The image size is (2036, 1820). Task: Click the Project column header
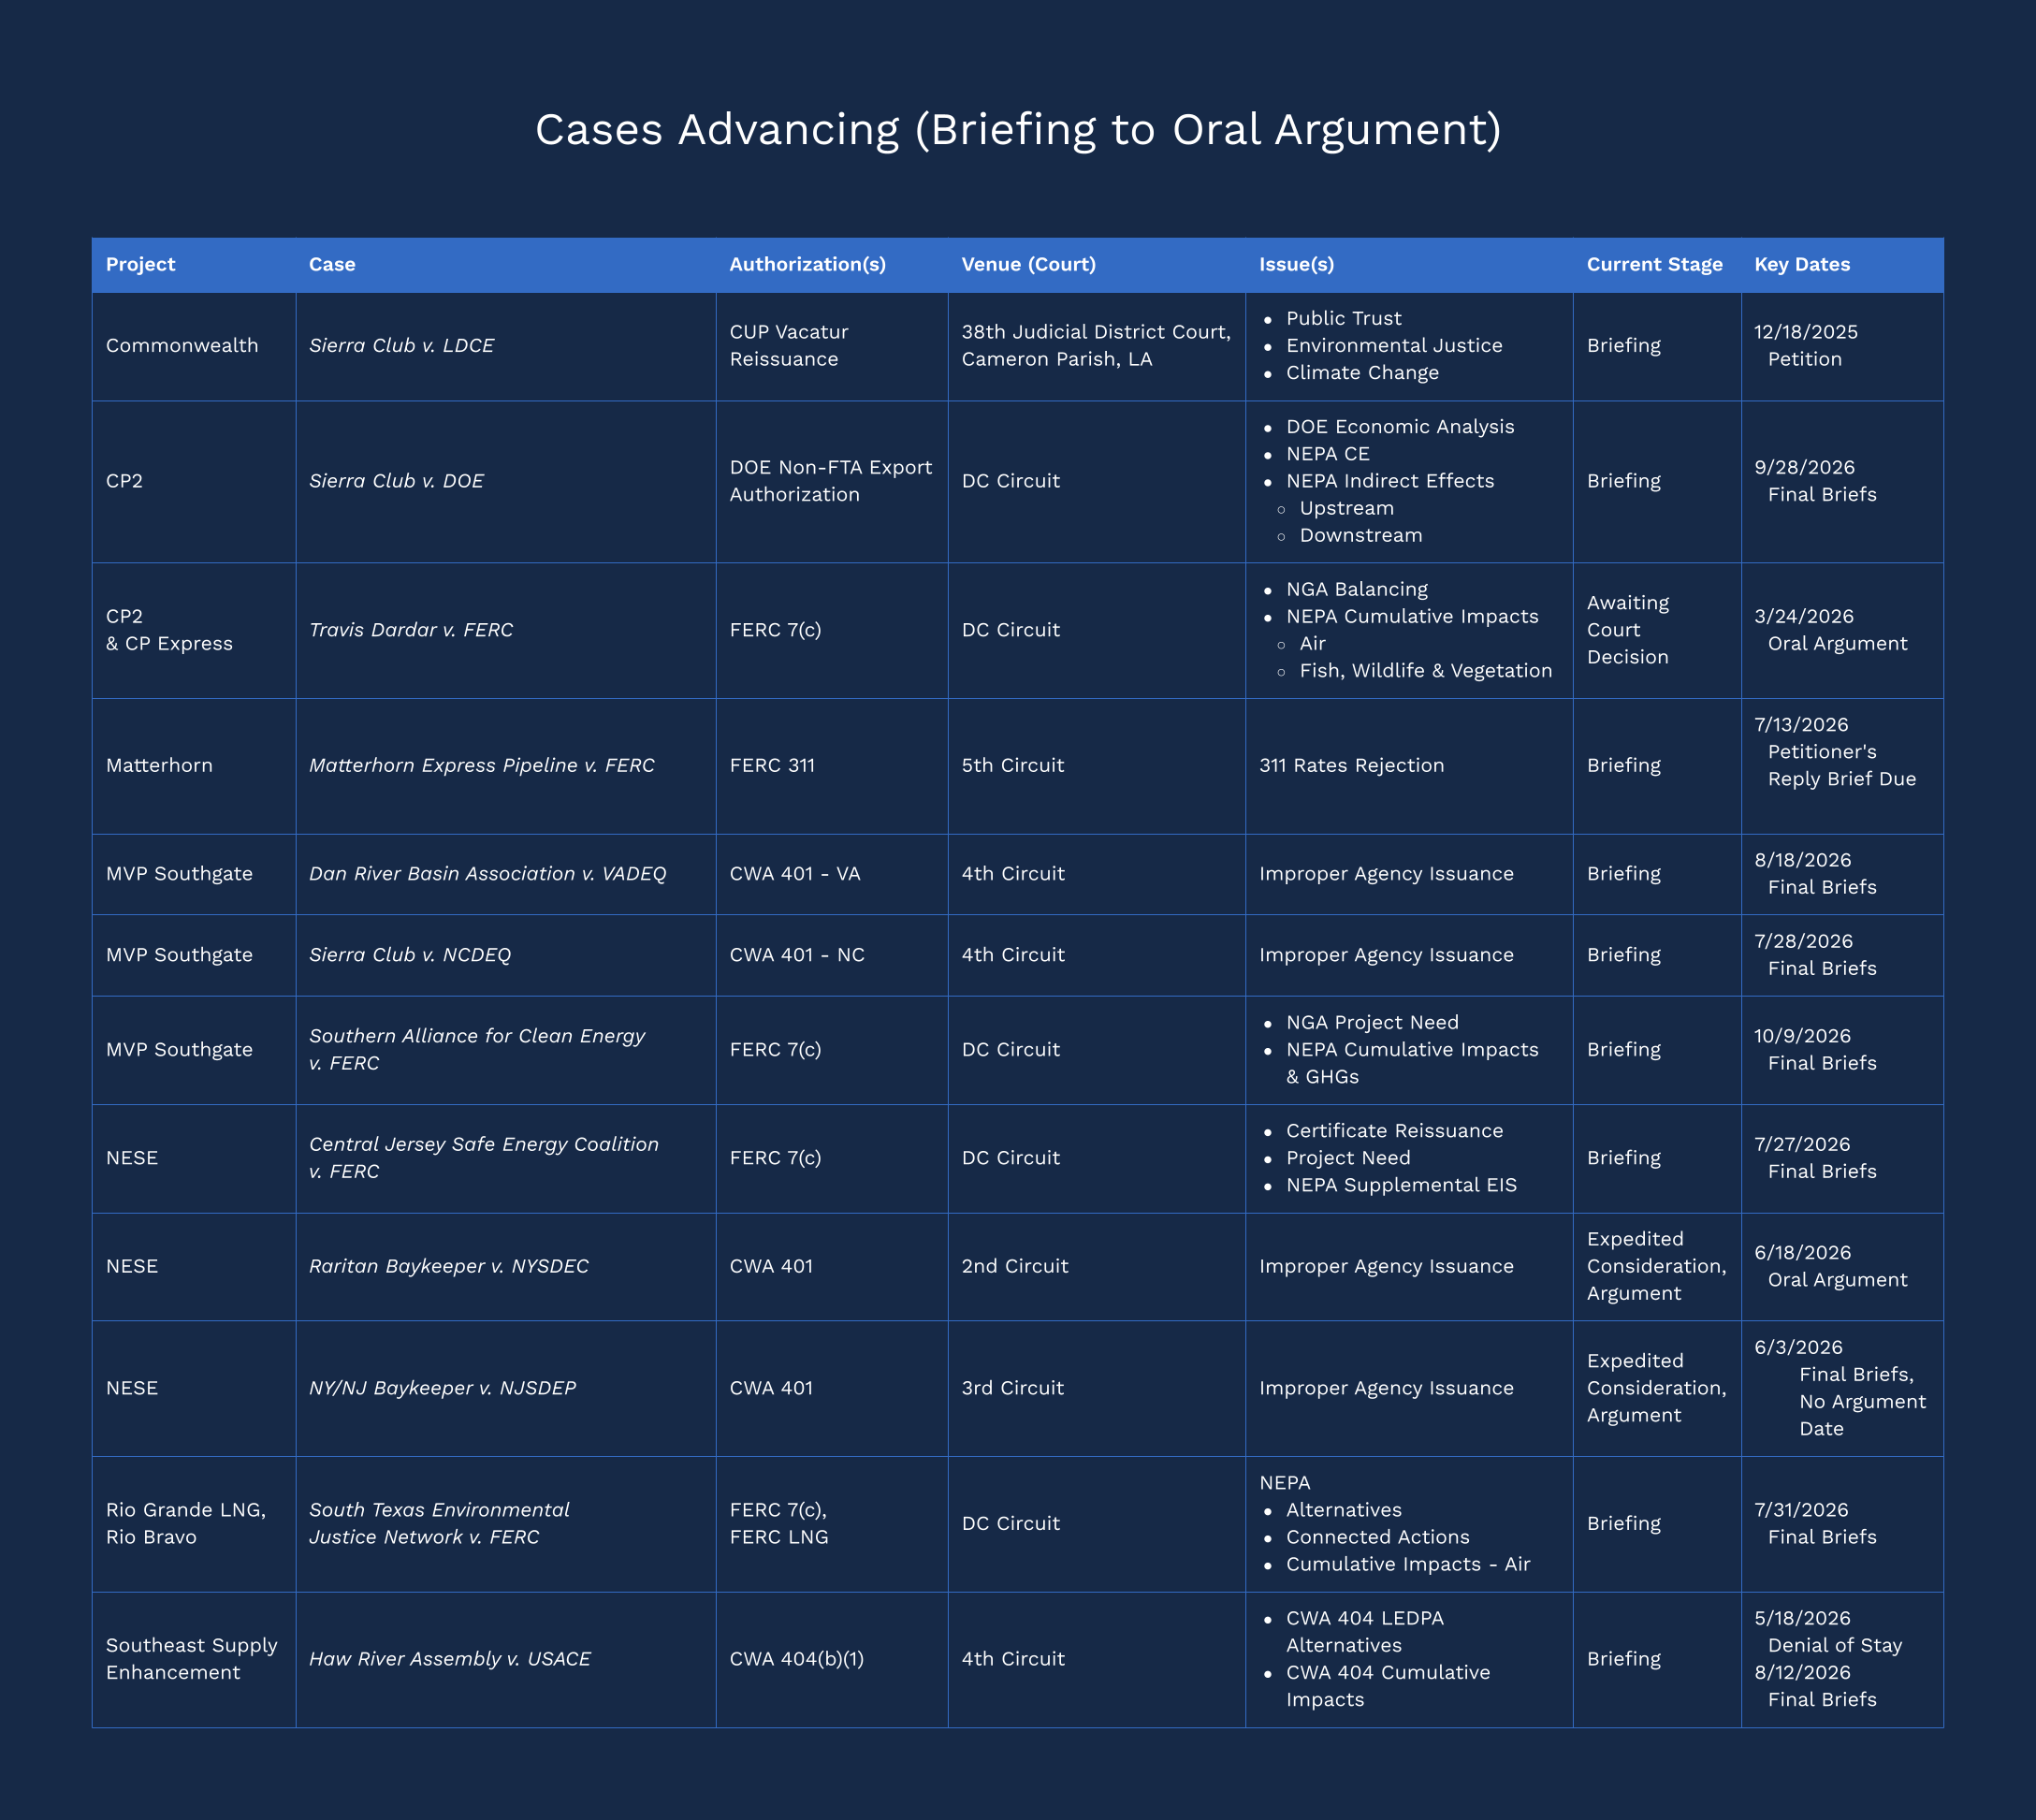click(x=141, y=264)
